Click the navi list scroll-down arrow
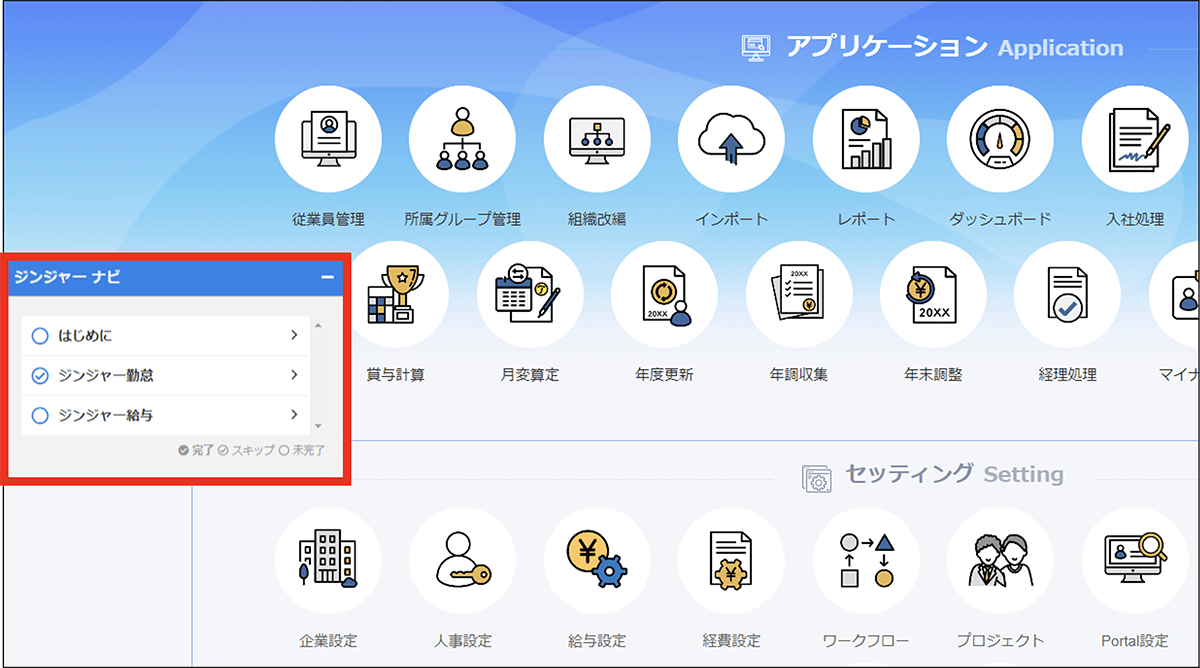This screenshot has height=668, width=1200. (318, 426)
